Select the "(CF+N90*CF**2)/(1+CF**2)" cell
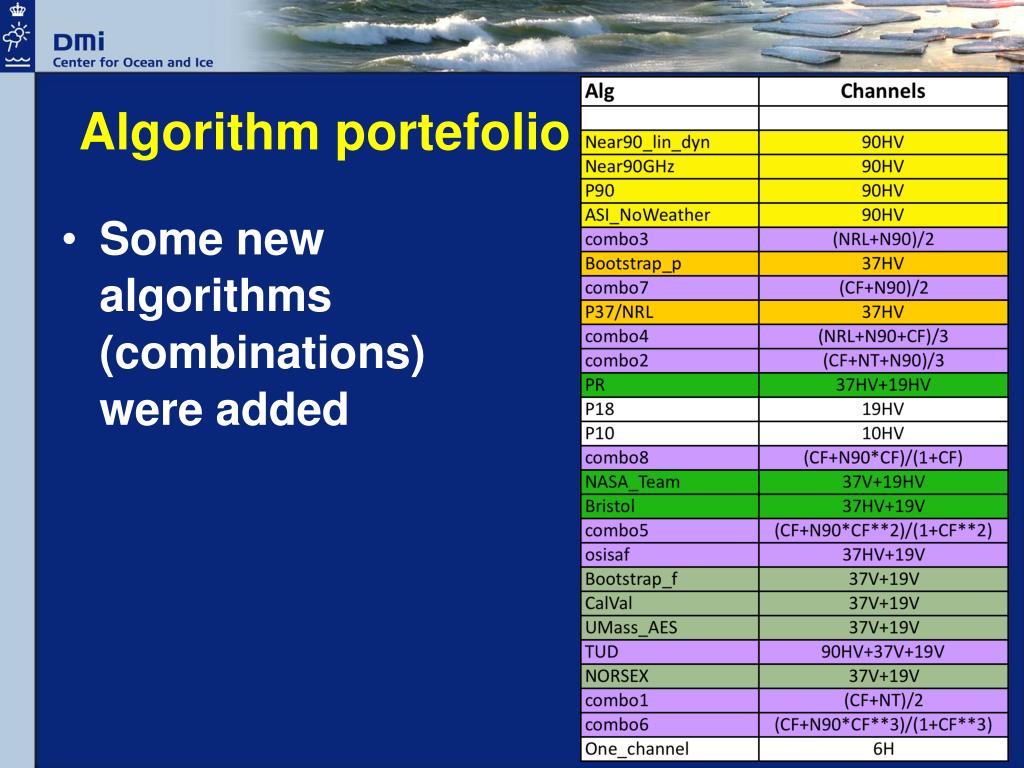 tap(883, 530)
